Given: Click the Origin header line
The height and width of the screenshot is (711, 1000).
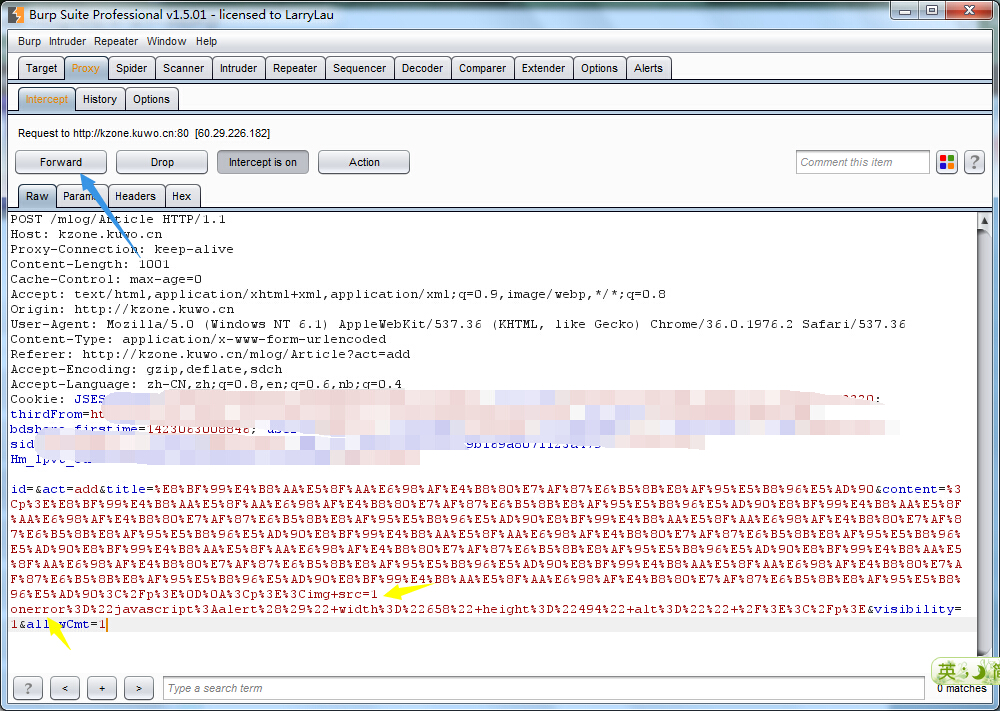Looking at the screenshot, I should [x=122, y=309].
